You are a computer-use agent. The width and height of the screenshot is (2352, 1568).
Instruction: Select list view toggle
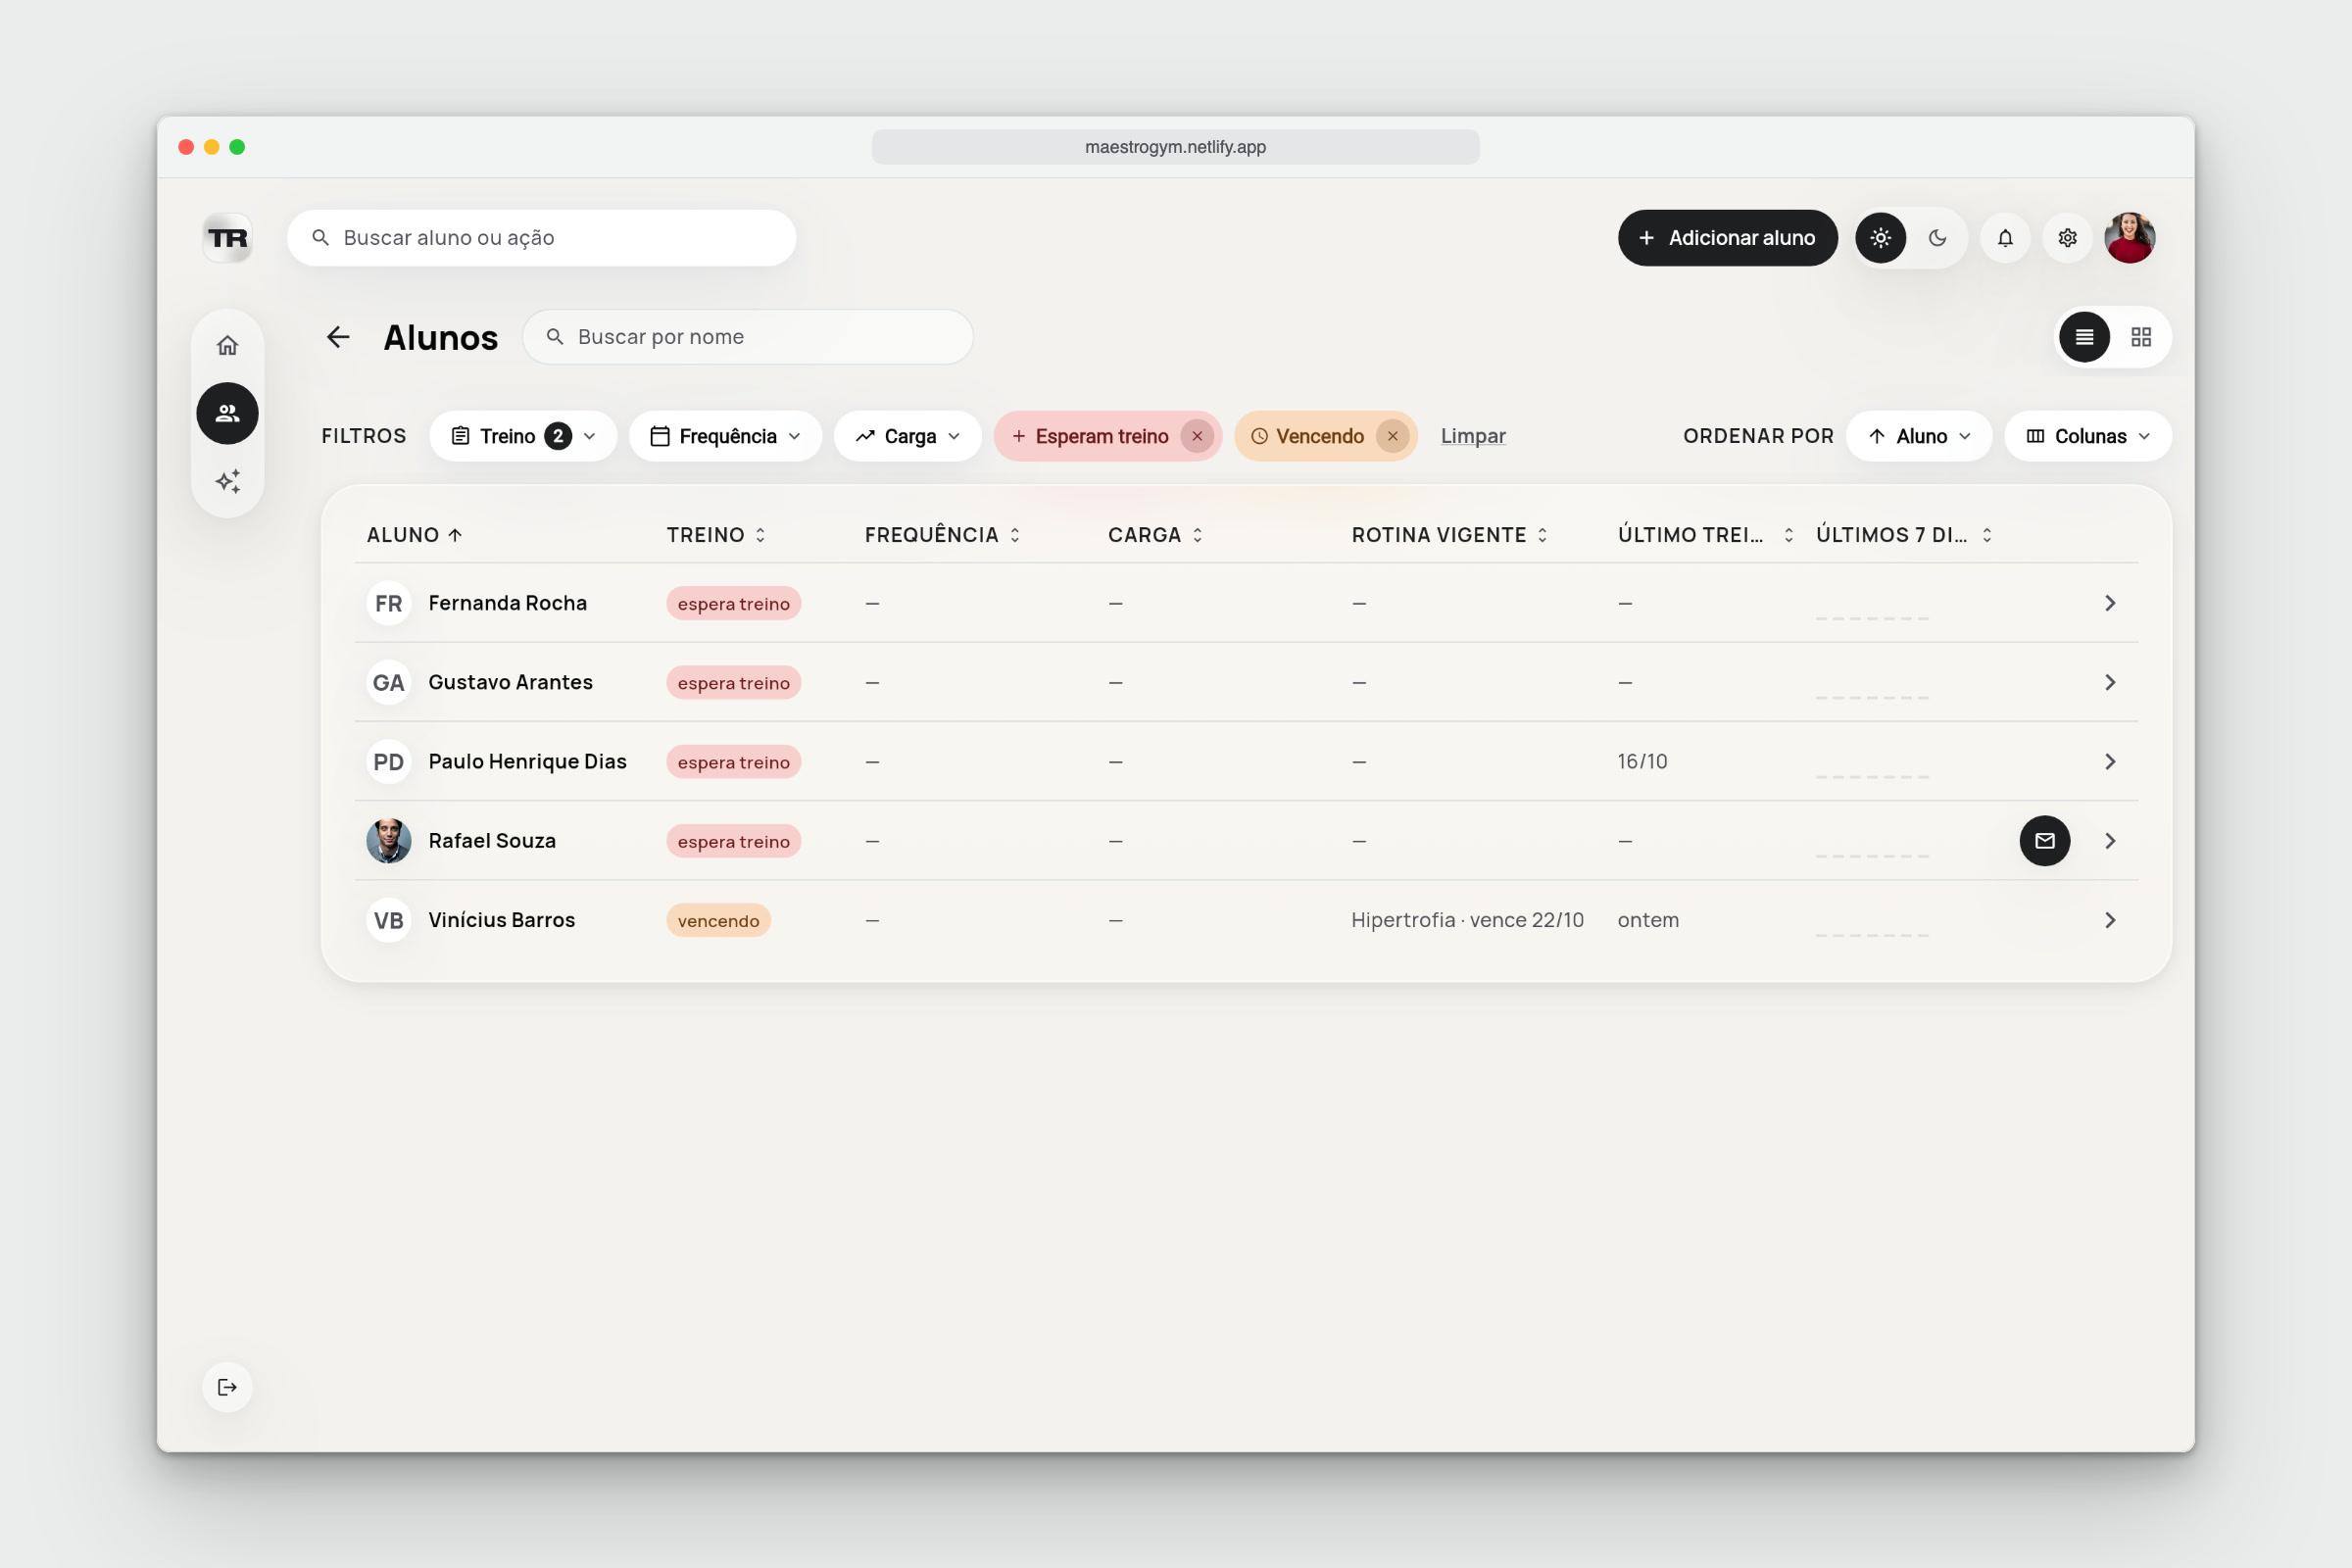2084,337
